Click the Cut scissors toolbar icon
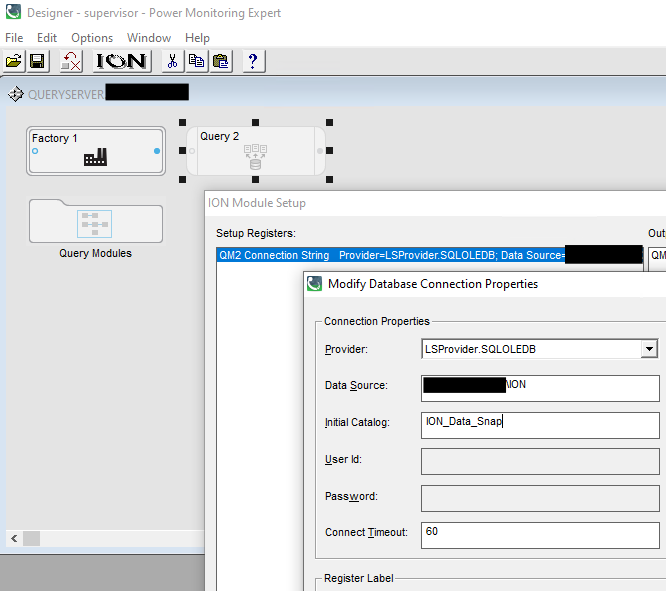 tap(172, 61)
